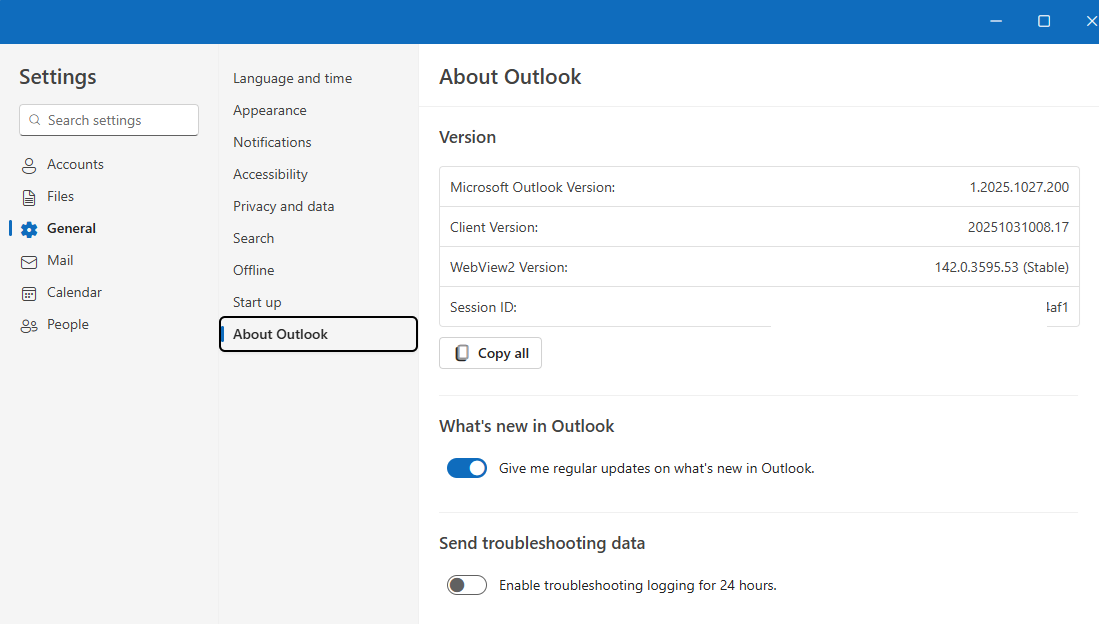Select the General category

pyautogui.click(x=71, y=229)
